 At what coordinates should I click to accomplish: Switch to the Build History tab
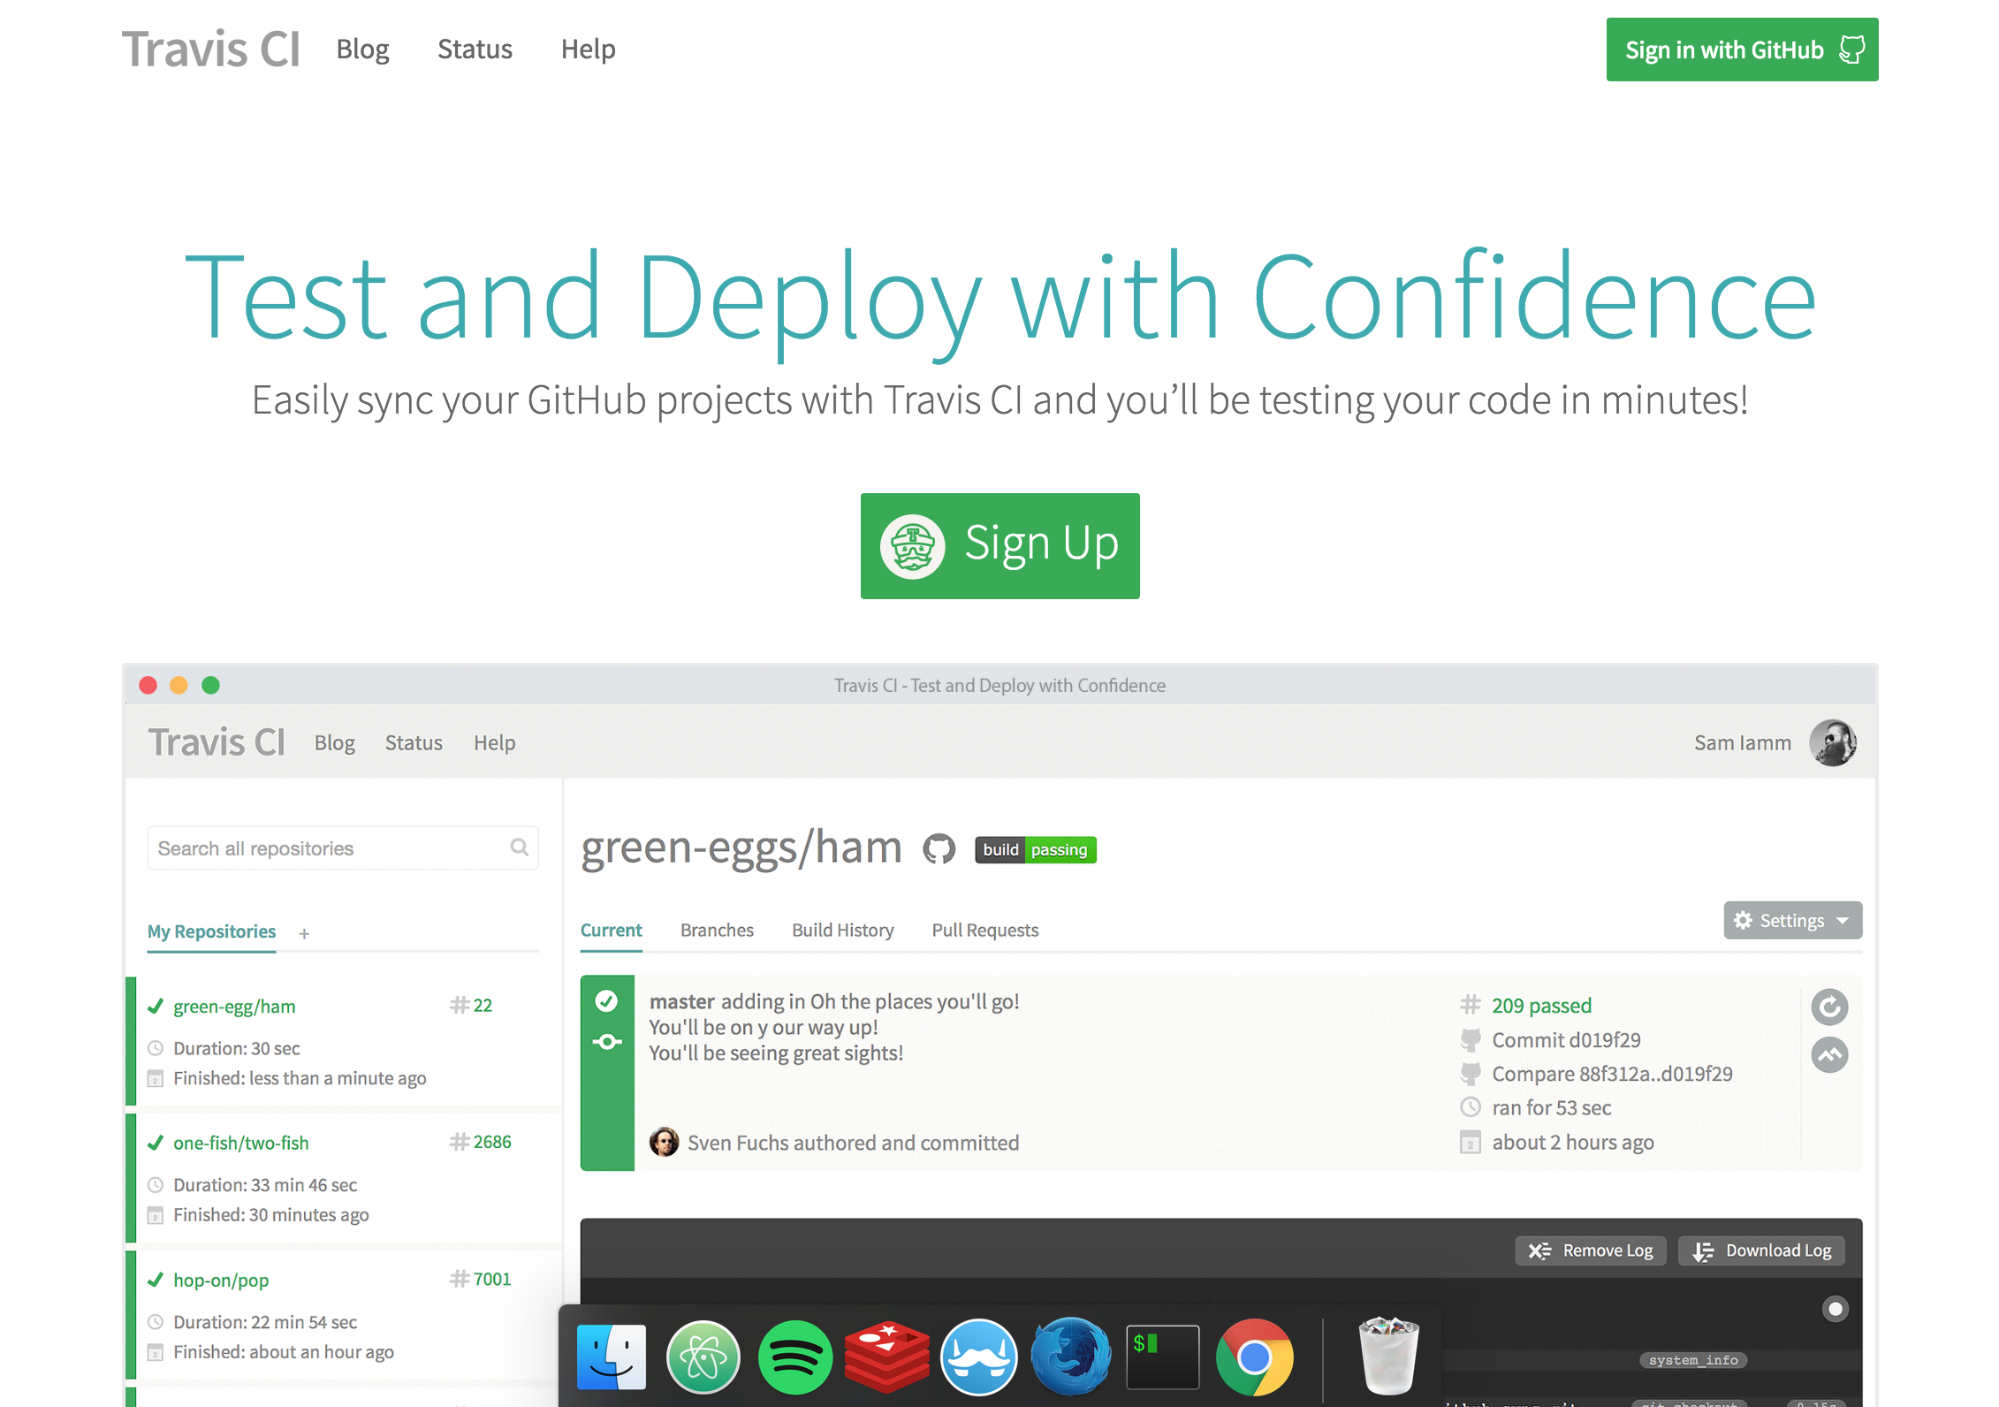(x=842, y=930)
